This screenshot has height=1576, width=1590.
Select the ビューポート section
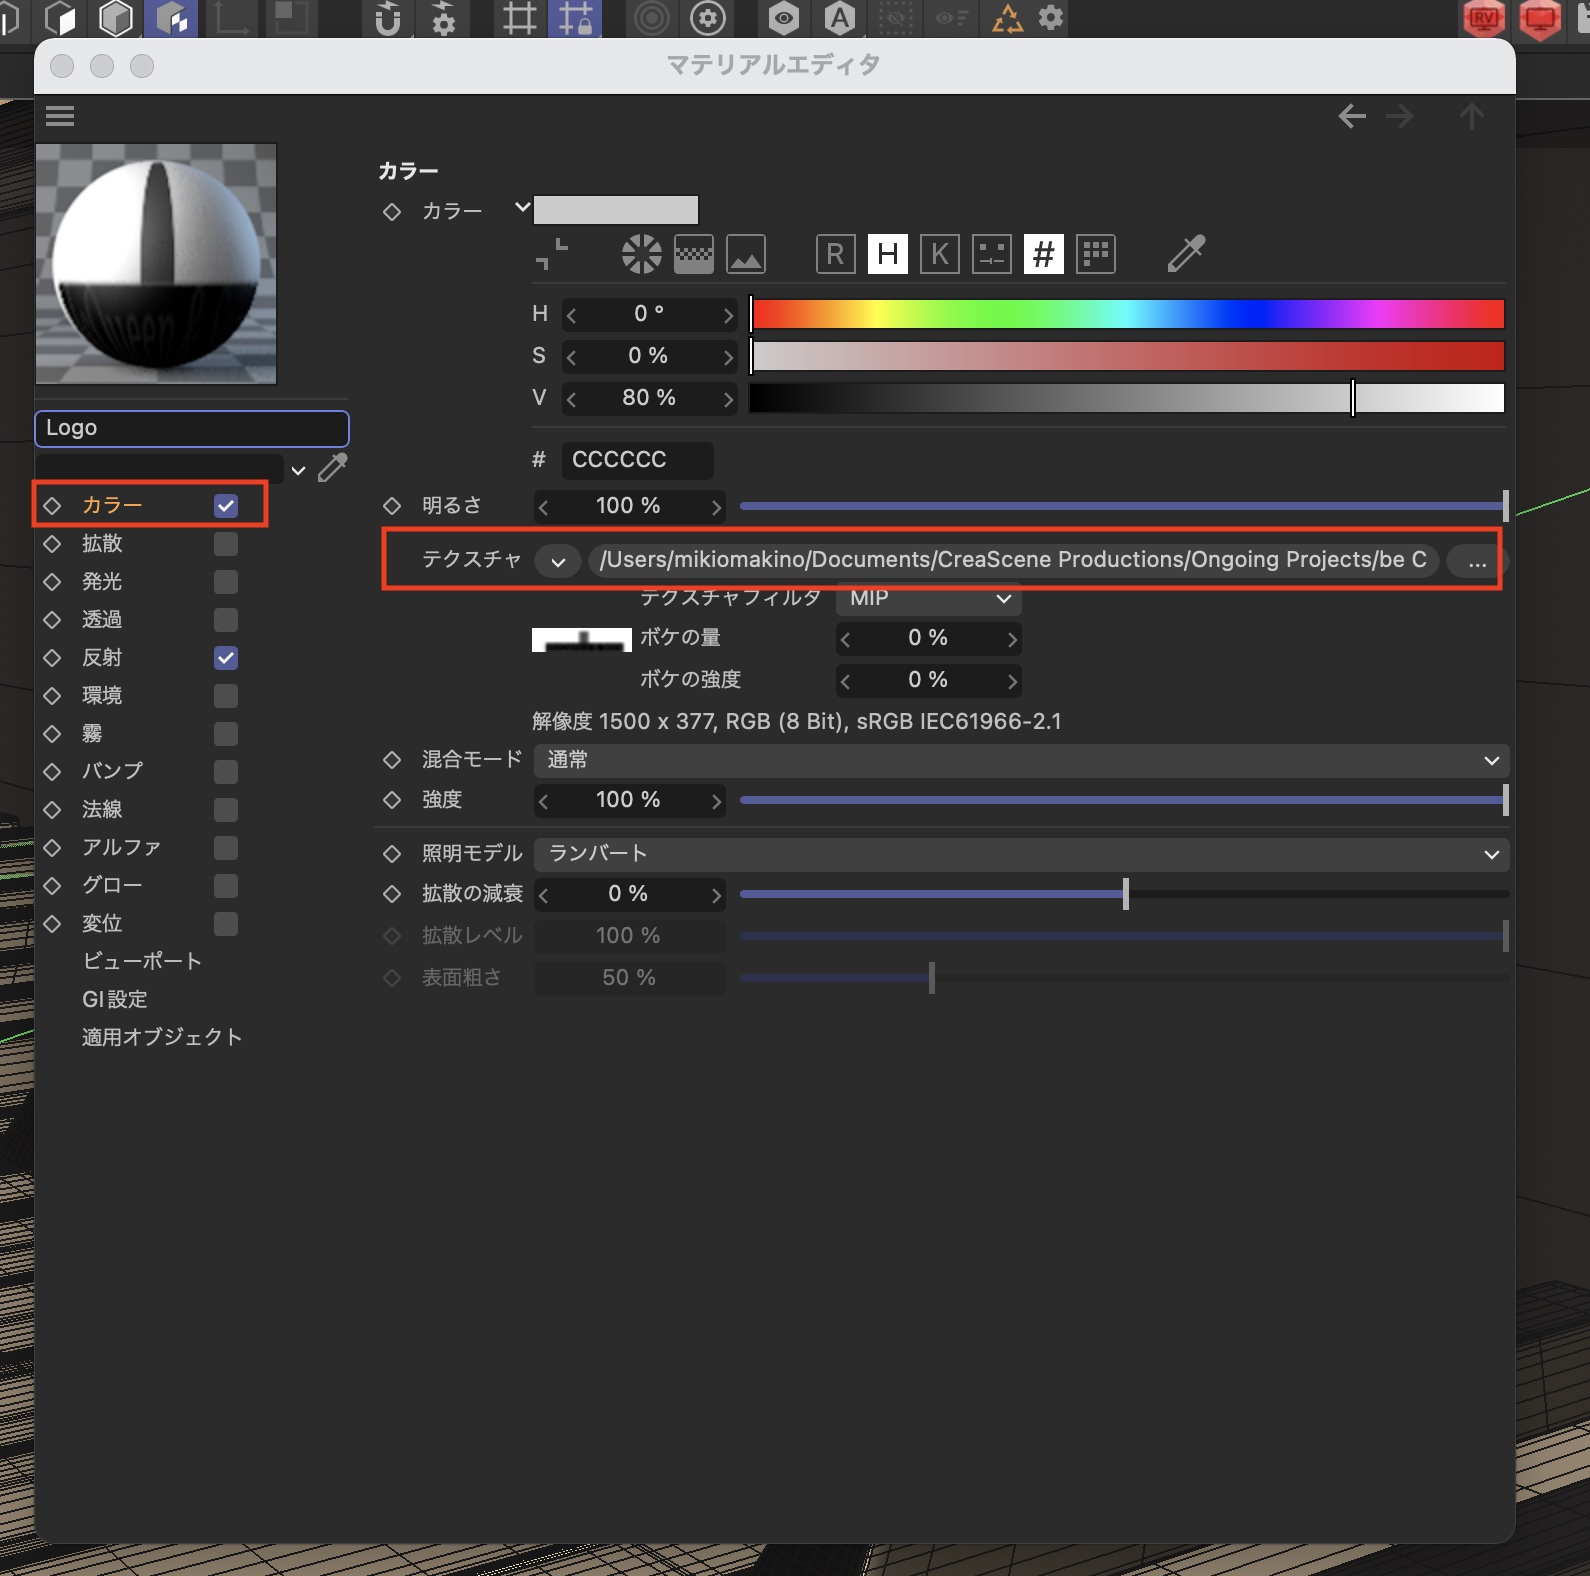(x=142, y=961)
